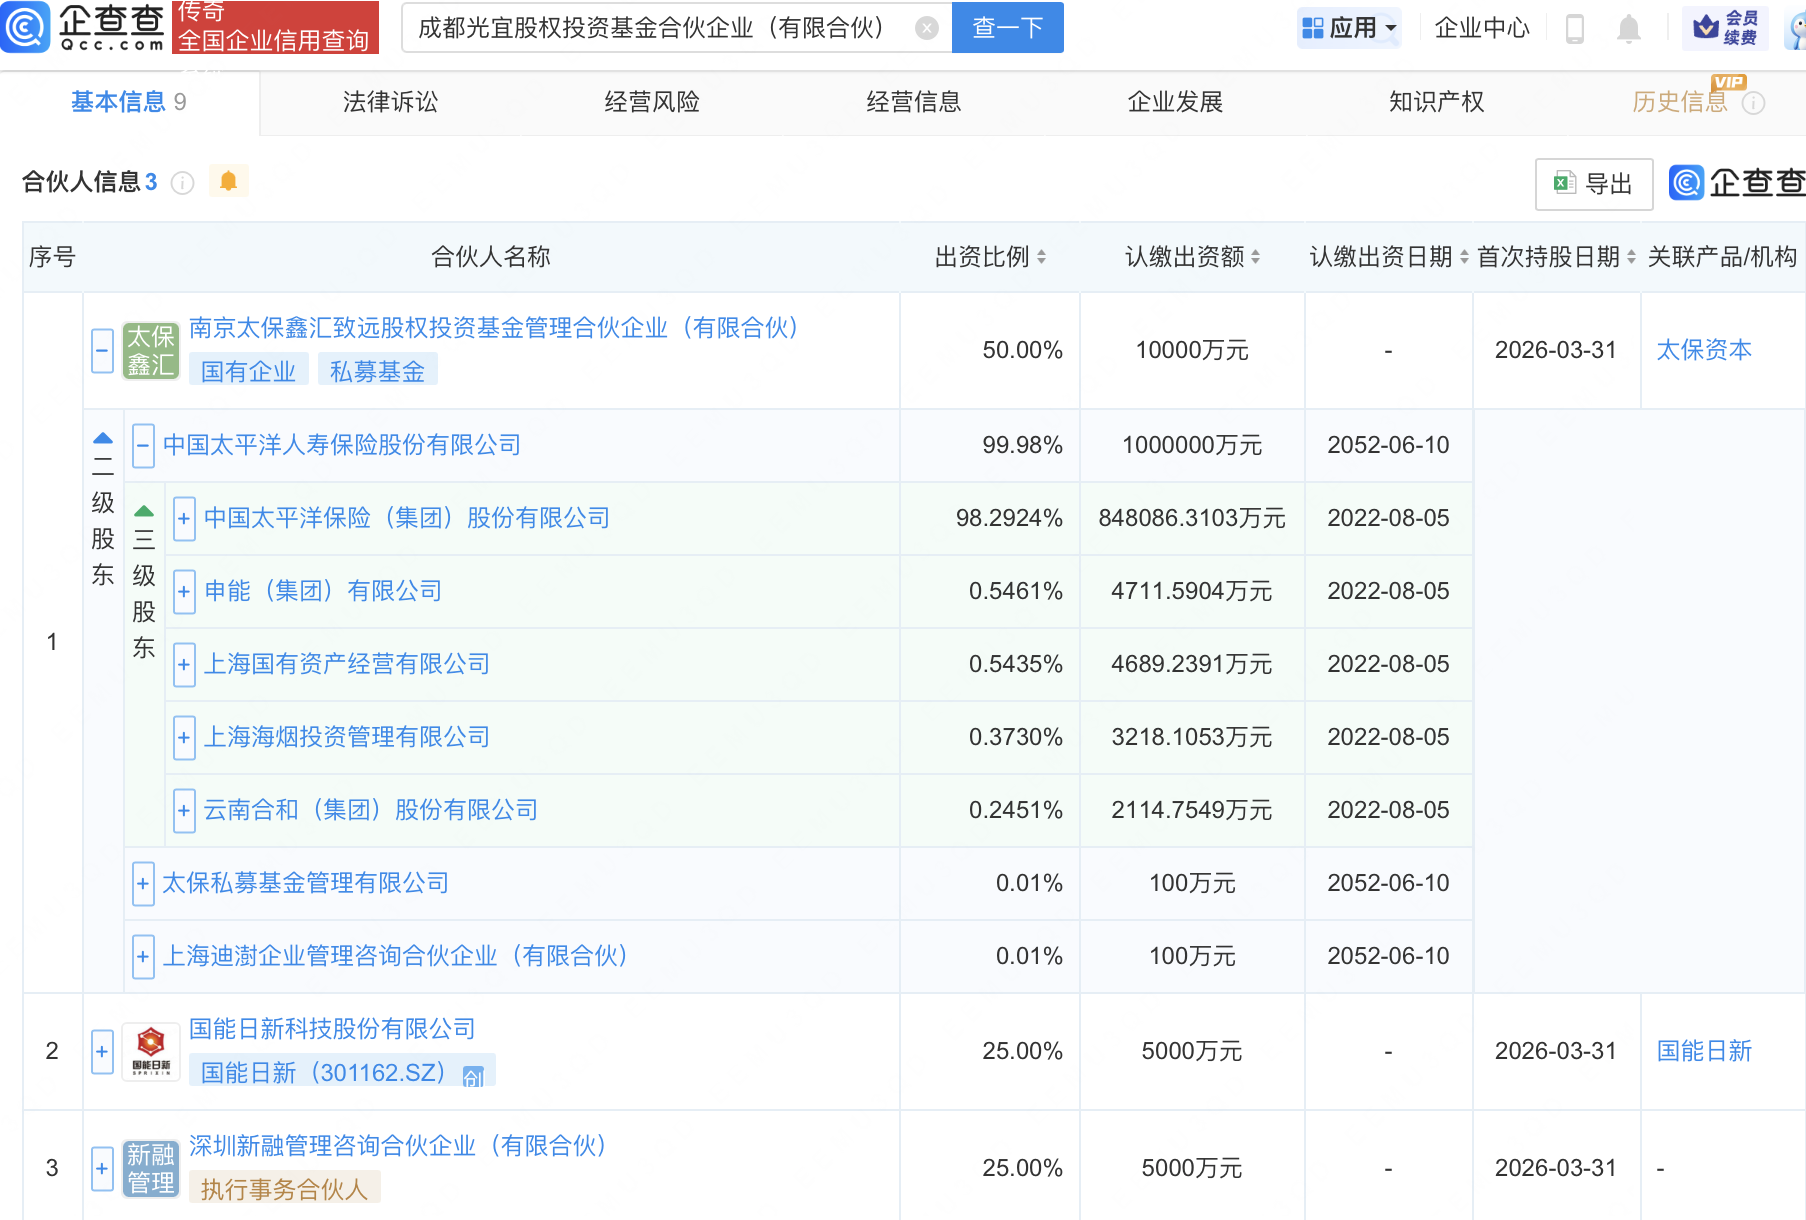The image size is (1806, 1220).
Task: Click the 查一下 search button
Action: (x=1007, y=28)
